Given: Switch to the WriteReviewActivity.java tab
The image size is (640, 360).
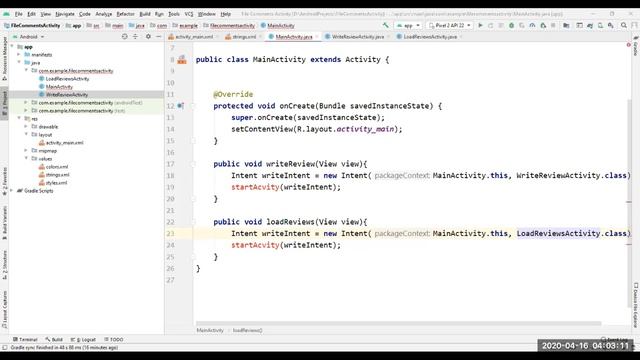Looking at the screenshot, I should (358, 37).
